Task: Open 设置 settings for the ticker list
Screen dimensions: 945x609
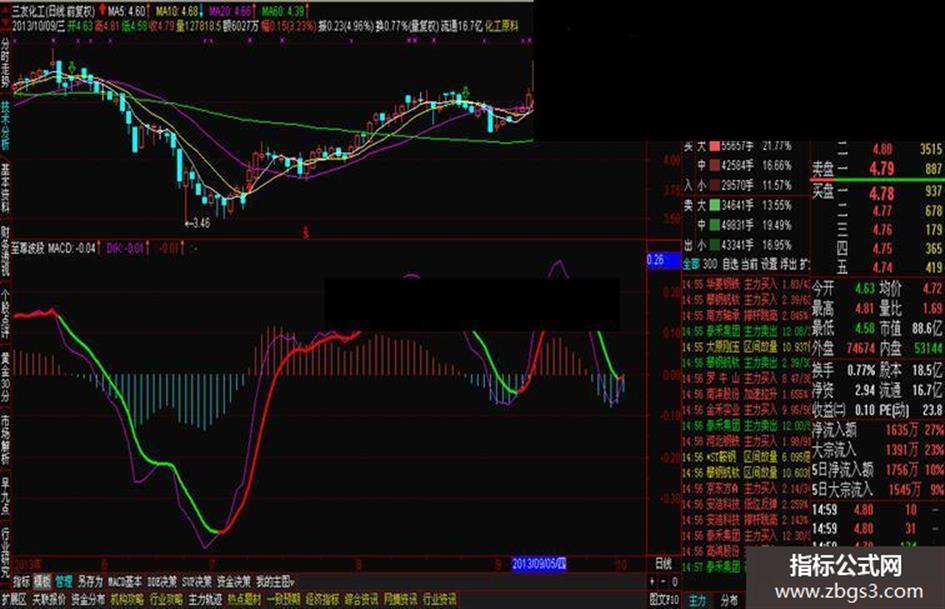Action: coord(768,264)
